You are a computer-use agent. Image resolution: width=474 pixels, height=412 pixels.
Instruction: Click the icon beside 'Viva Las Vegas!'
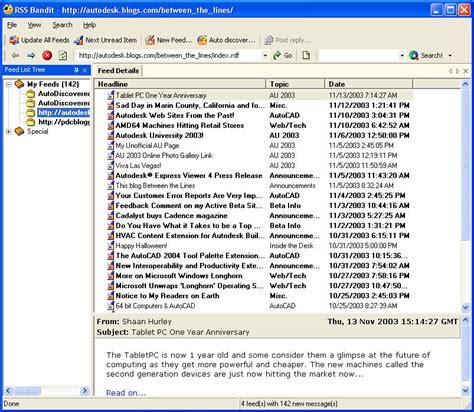pyautogui.click(x=111, y=165)
